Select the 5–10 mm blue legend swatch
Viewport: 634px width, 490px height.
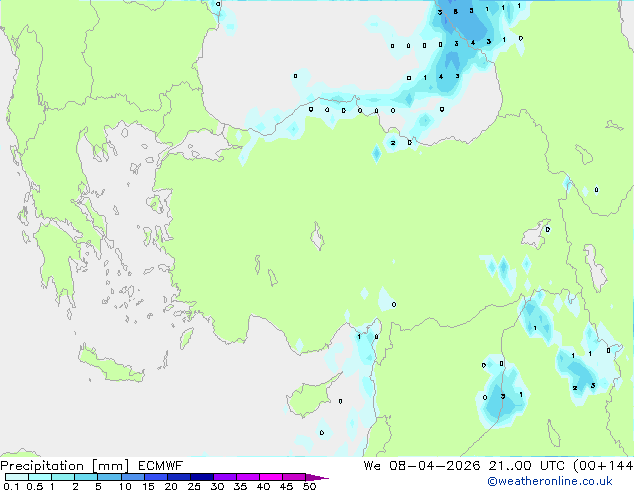coord(109,477)
